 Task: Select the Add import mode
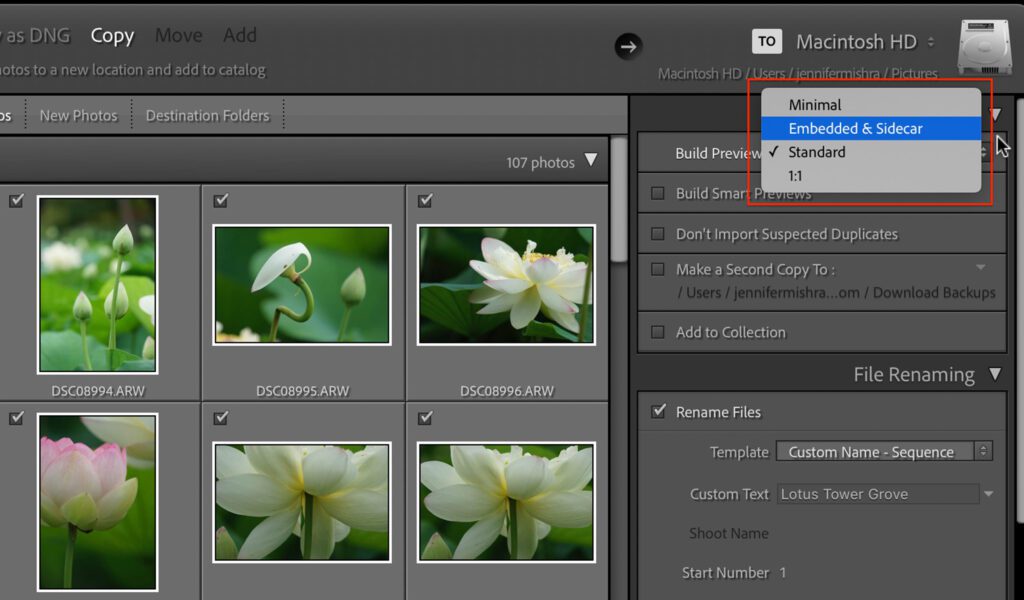click(x=240, y=36)
